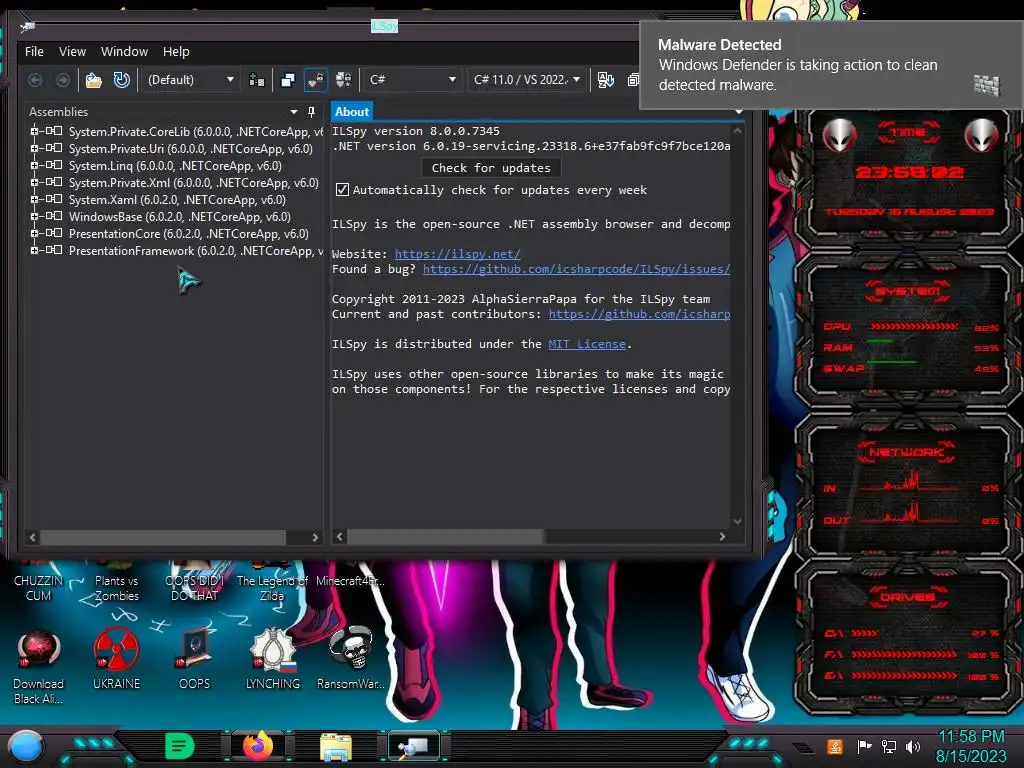The width and height of the screenshot is (1024, 768).
Task: Click the network tray icon
Action: tap(889, 746)
